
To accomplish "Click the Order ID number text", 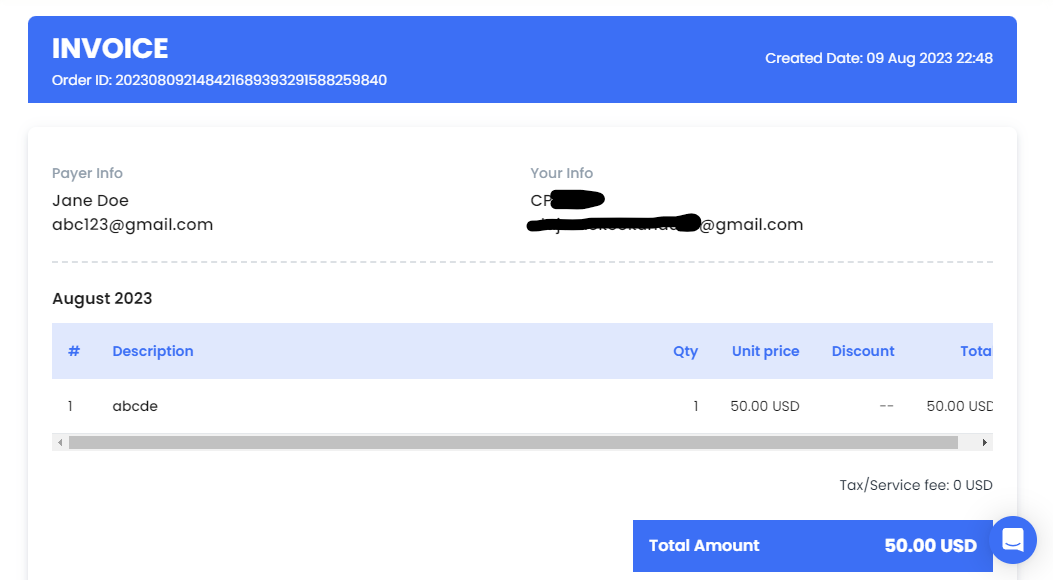I will [x=251, y=80].
